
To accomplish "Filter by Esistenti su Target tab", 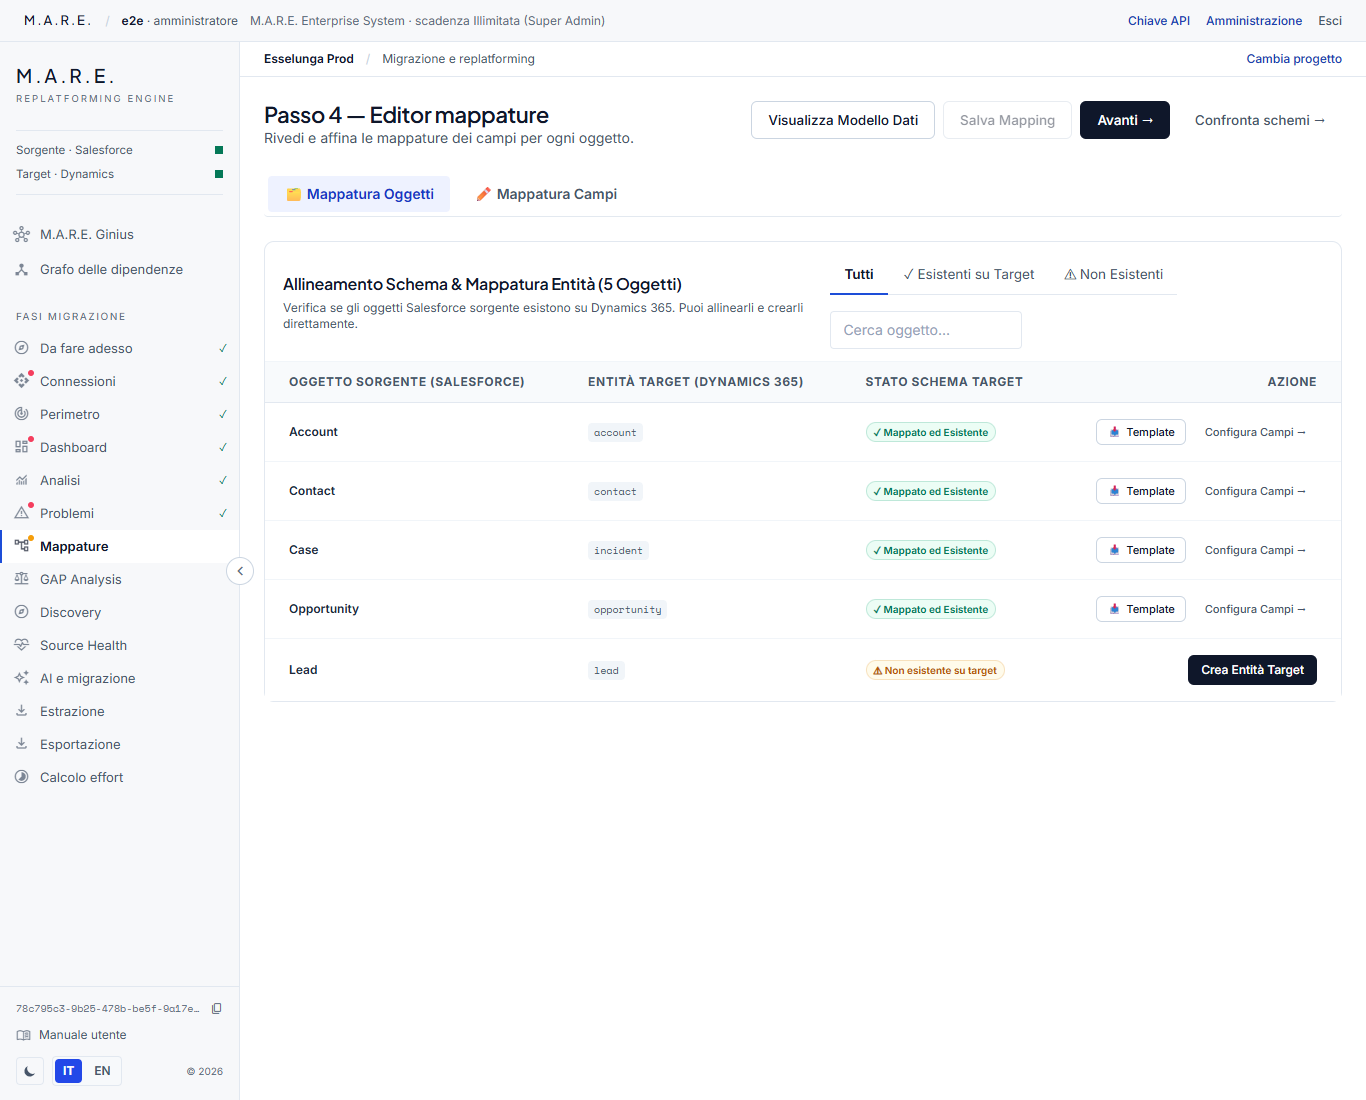I will (x=968, y=274).
